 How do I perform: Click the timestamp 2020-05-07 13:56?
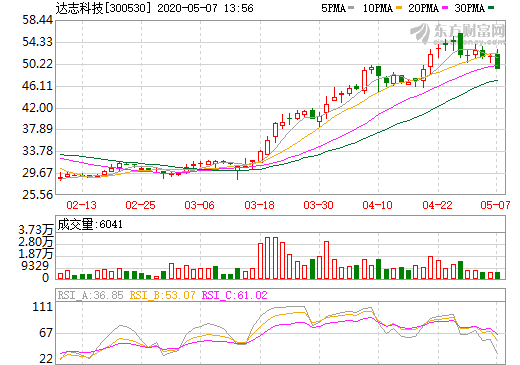205,8
